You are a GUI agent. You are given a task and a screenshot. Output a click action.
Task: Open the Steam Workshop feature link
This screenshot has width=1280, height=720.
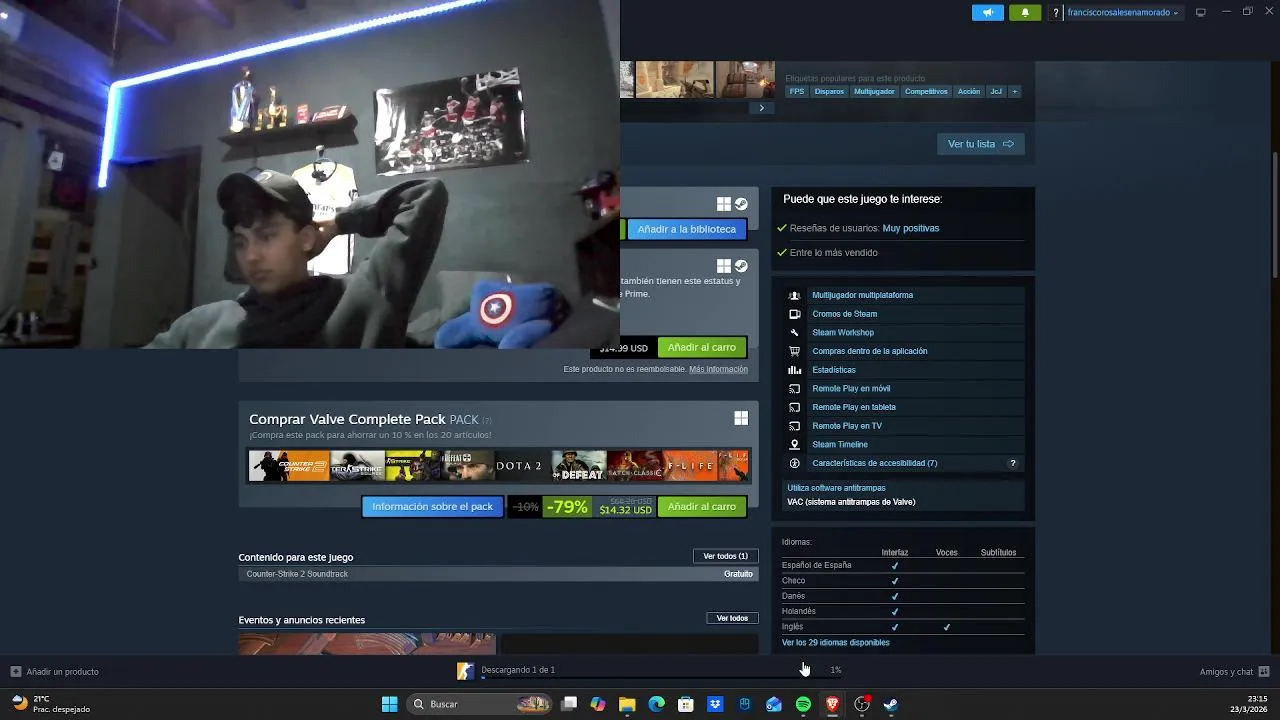pos(843,332)
